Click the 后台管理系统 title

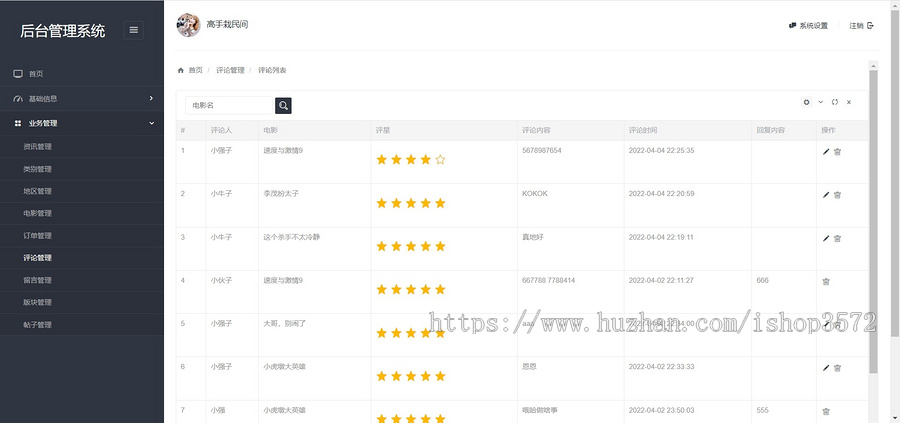click(63, 31)
